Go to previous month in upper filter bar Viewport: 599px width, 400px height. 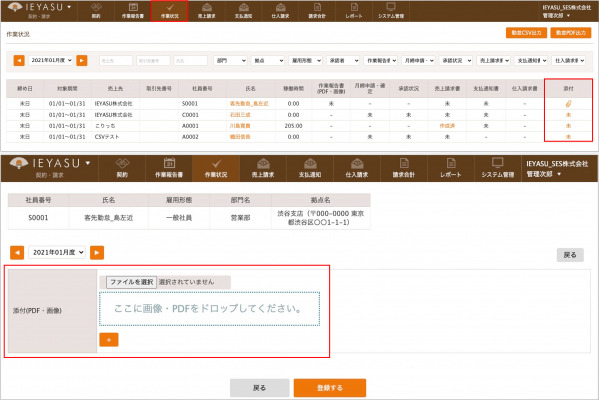tap(19, 60)
